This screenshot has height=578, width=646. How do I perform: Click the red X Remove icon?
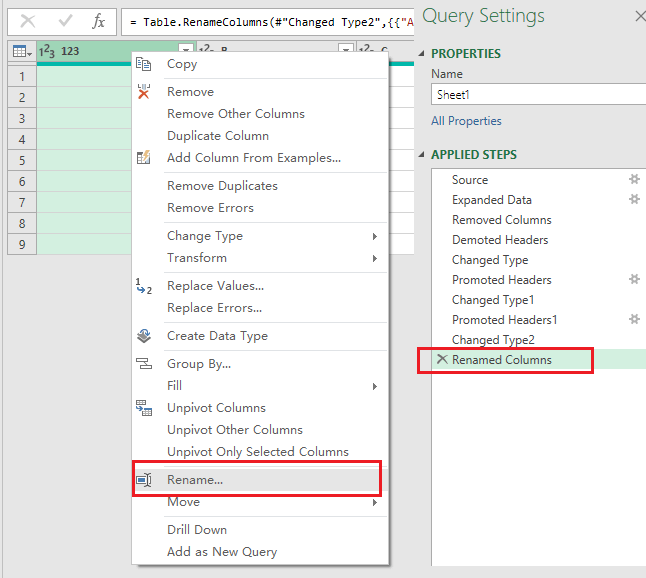pos(143,92)
